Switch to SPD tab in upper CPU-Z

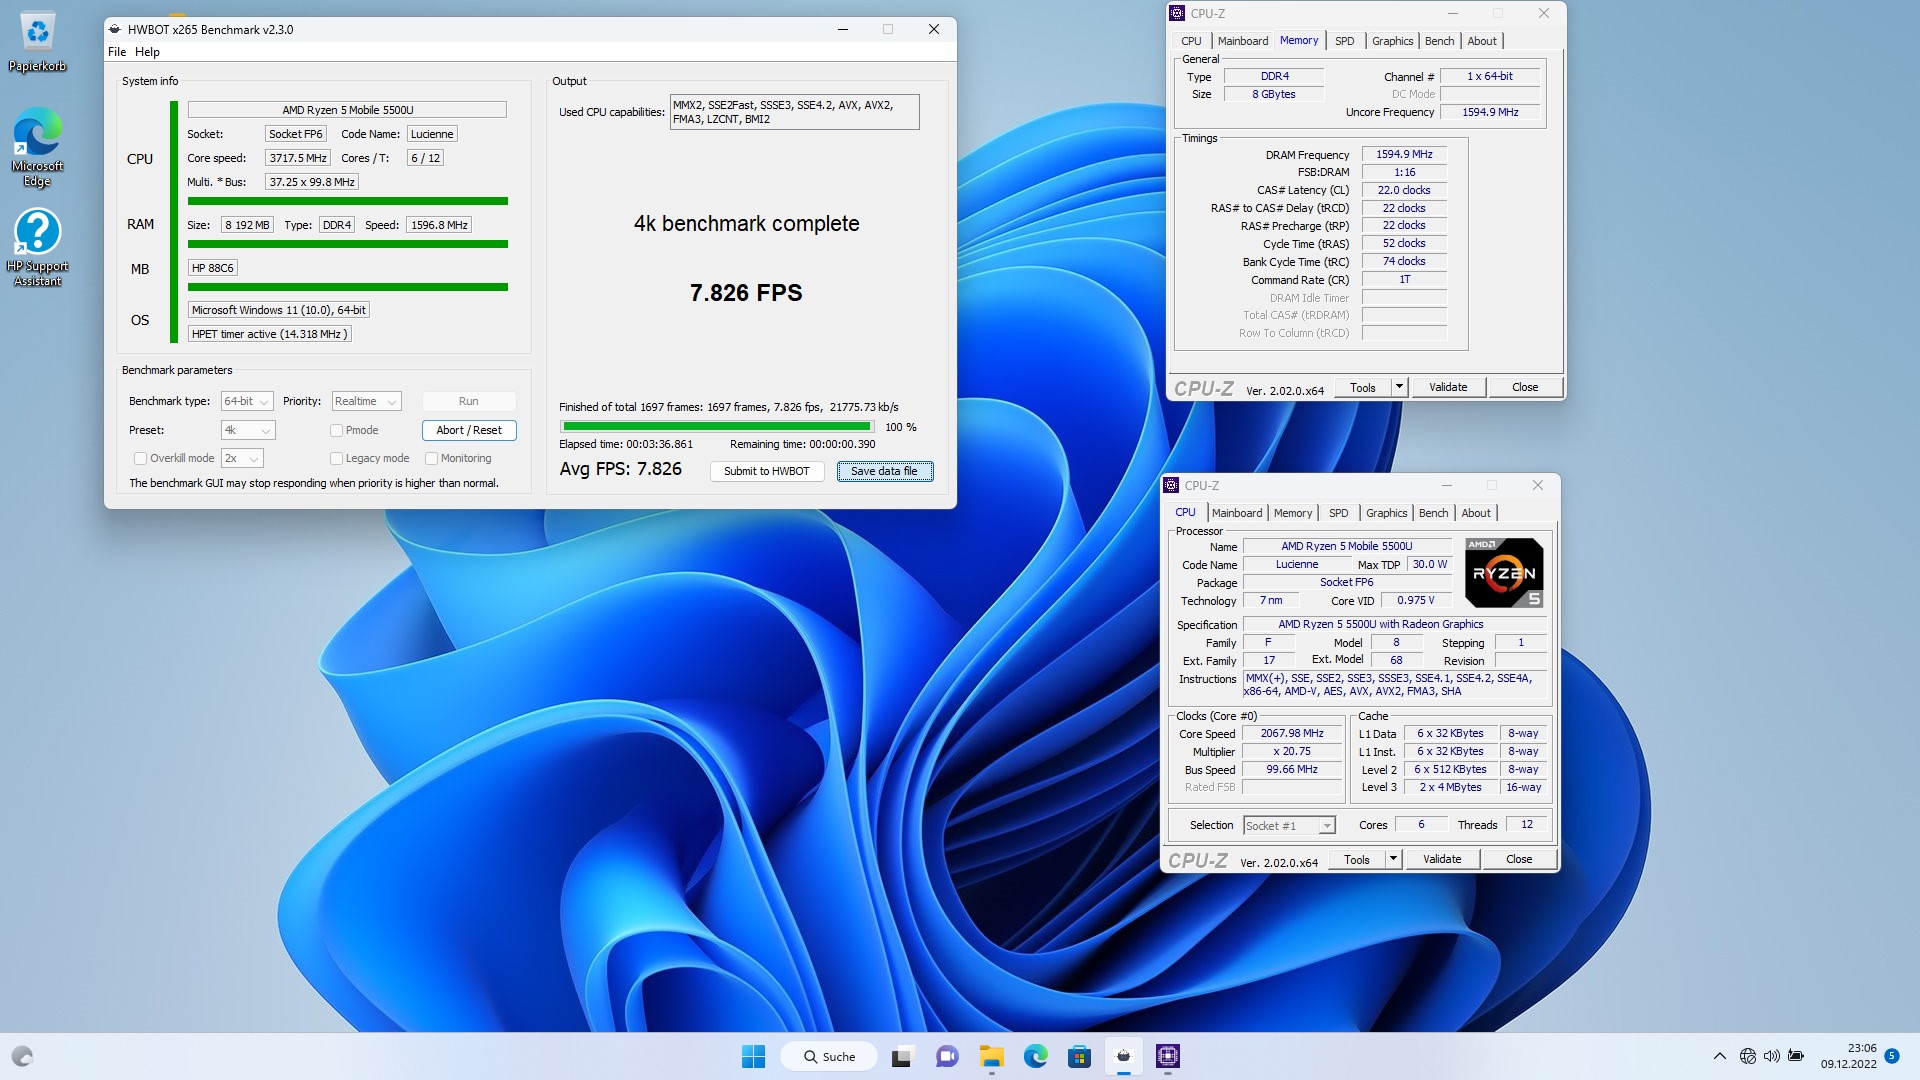(x=1344, y=41)
